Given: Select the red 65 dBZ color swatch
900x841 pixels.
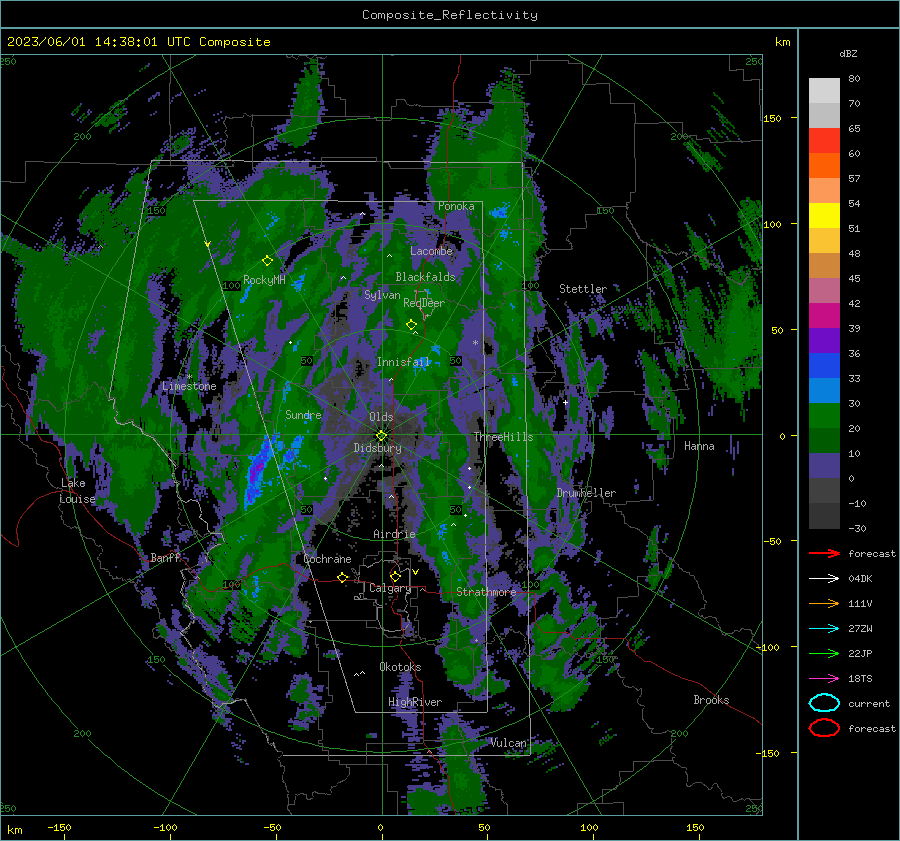Looking at the screenshot, I should point(824,141).
